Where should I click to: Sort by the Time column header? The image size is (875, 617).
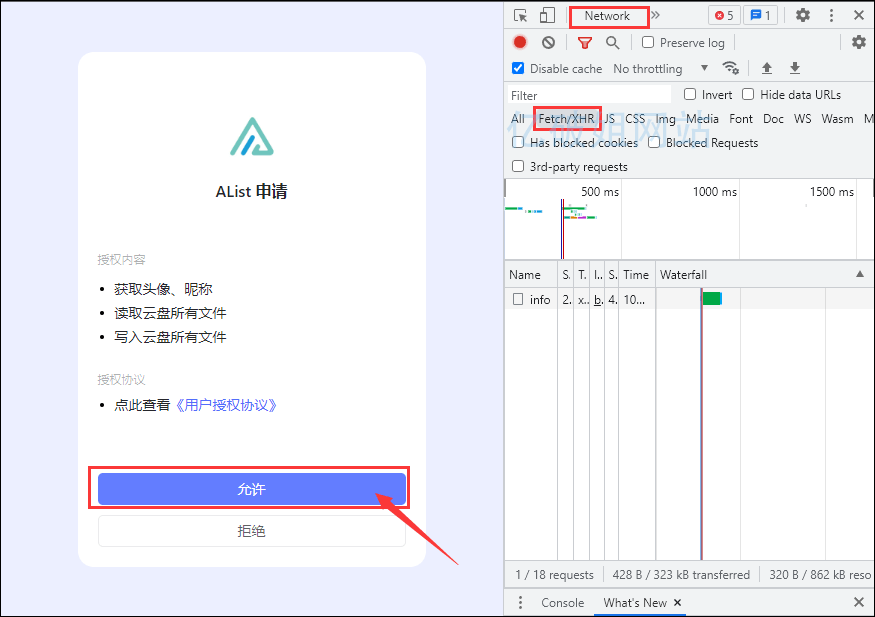[636, 274]
